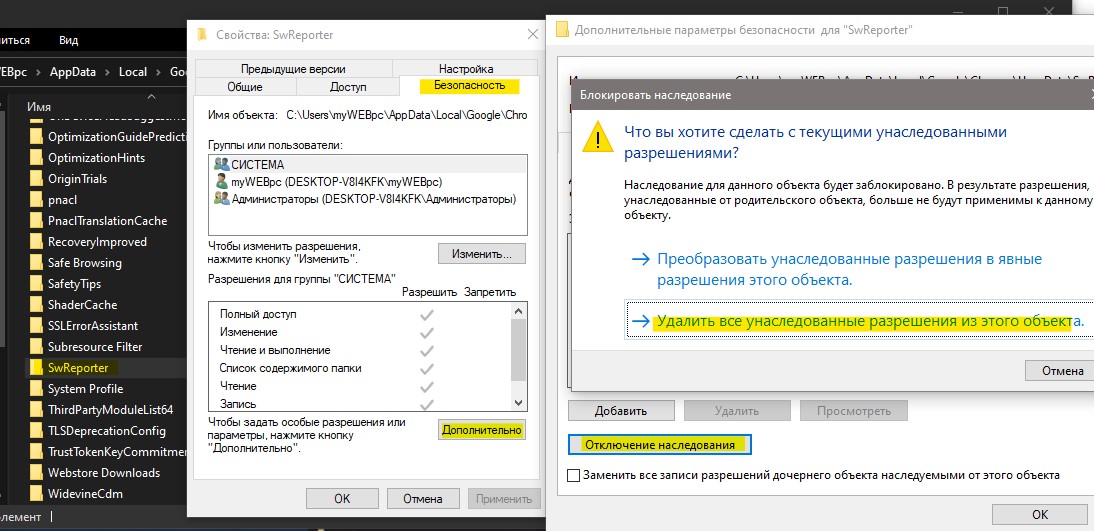Choose Преобразовать унаследованные разрешения в явные

[x=848, y=269]
